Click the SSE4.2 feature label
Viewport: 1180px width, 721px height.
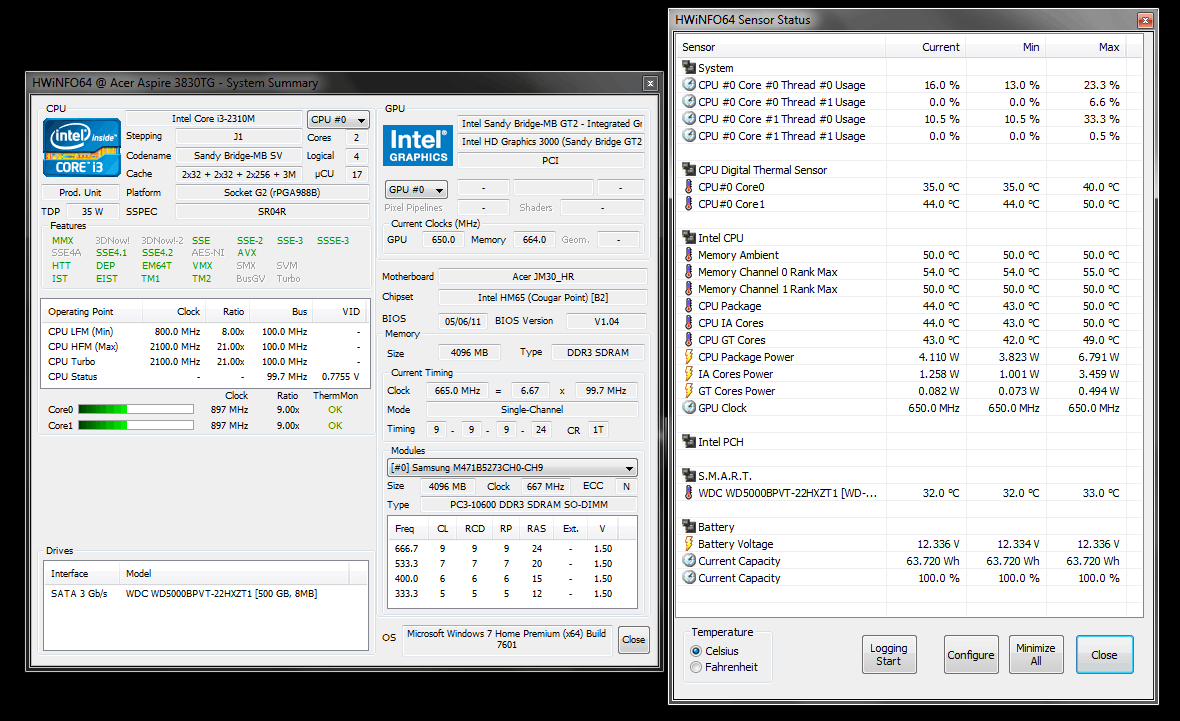157,253
